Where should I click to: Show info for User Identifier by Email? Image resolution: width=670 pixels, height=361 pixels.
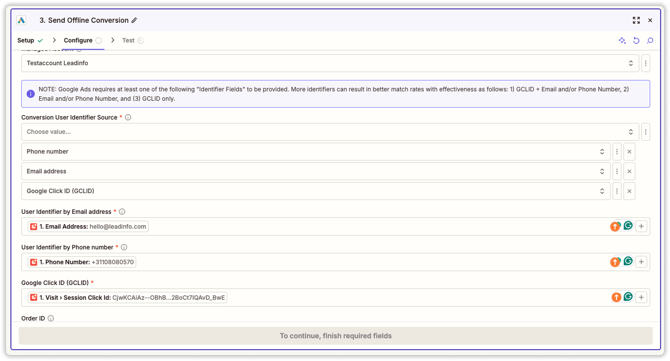122,211
